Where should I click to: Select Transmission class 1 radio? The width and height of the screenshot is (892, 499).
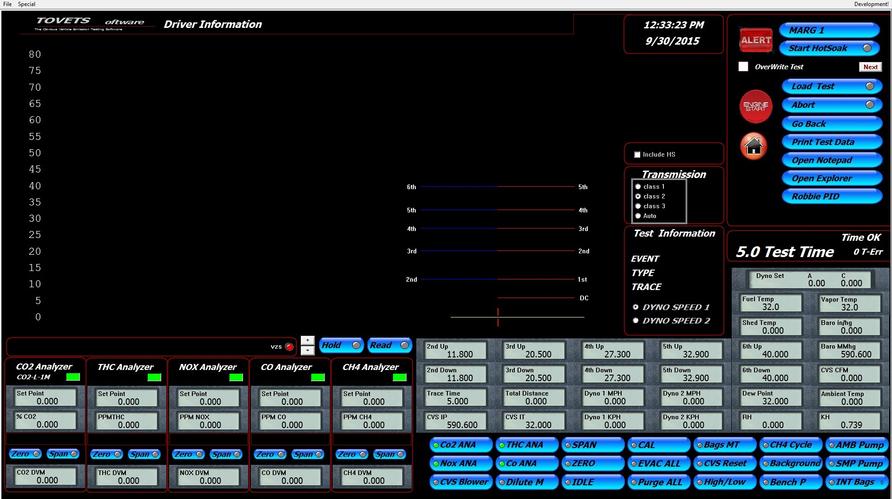tap(638, 187)
